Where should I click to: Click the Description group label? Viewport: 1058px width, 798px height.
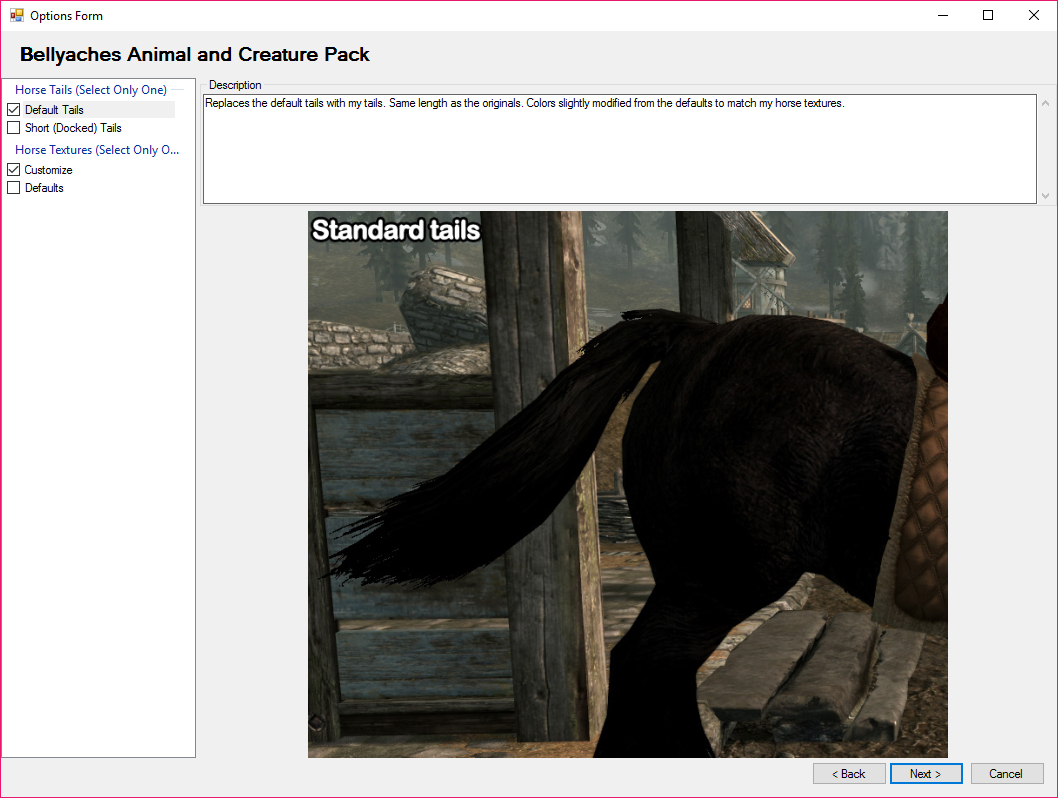[235, 85]
